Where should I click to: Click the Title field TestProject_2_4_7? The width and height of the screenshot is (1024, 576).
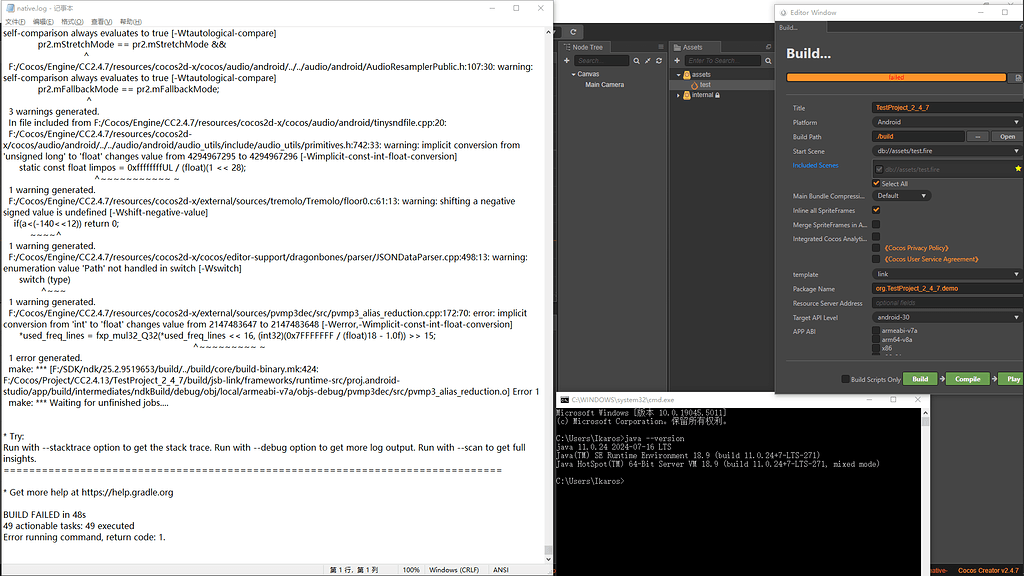947,108
